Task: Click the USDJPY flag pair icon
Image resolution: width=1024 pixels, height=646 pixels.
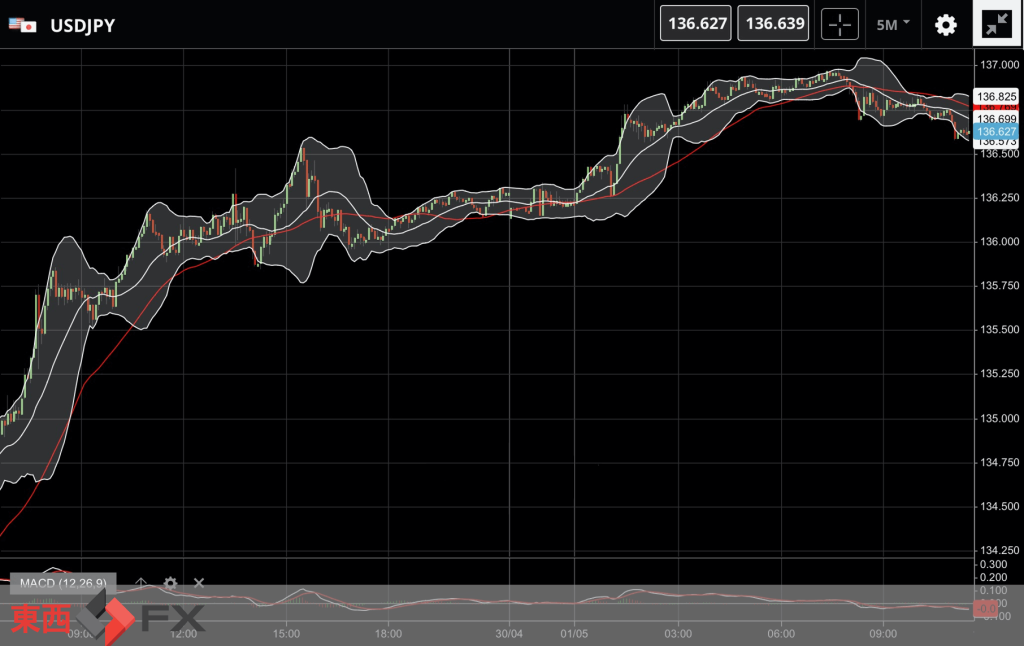Action: 22,25
